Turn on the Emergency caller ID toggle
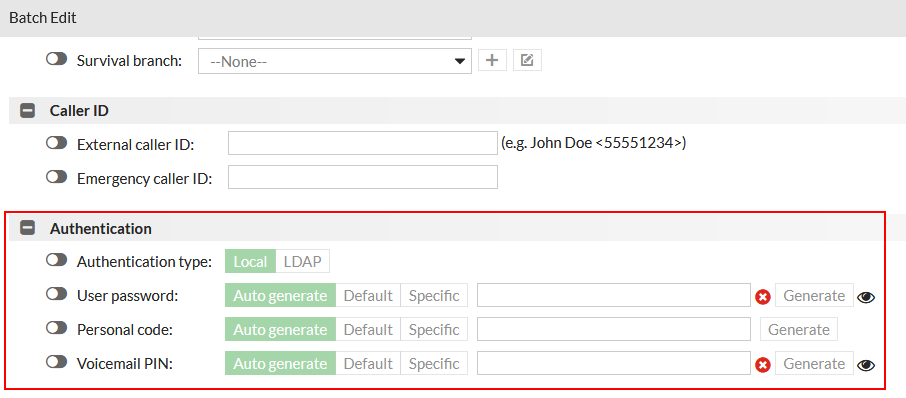The image size is (906, 398). pyautogui.click(x=57, y=177)
